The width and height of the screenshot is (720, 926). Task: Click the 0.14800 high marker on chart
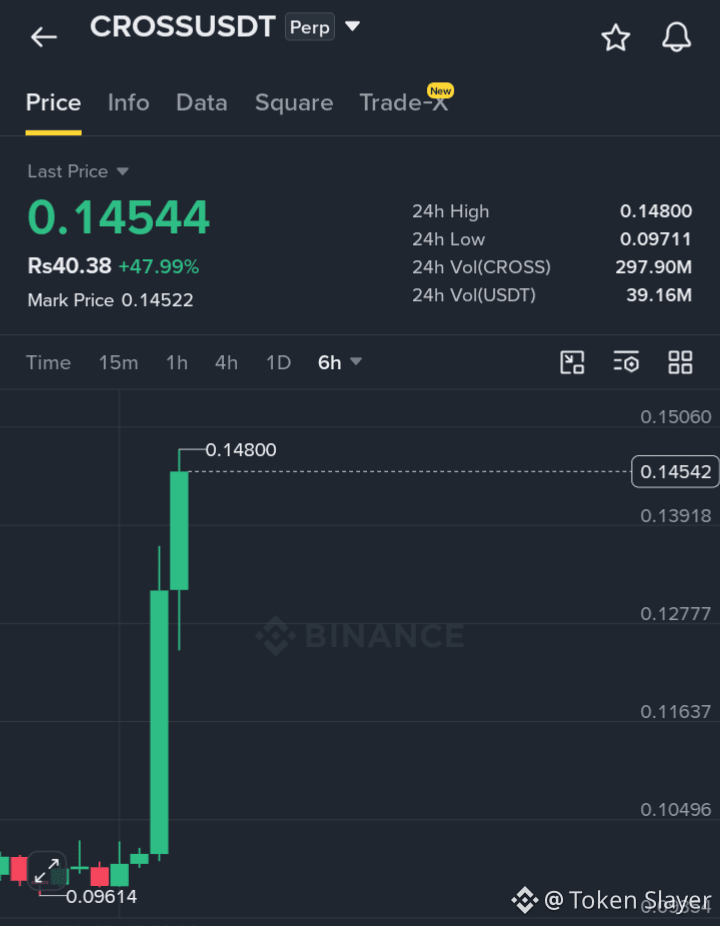click(241, 450)
